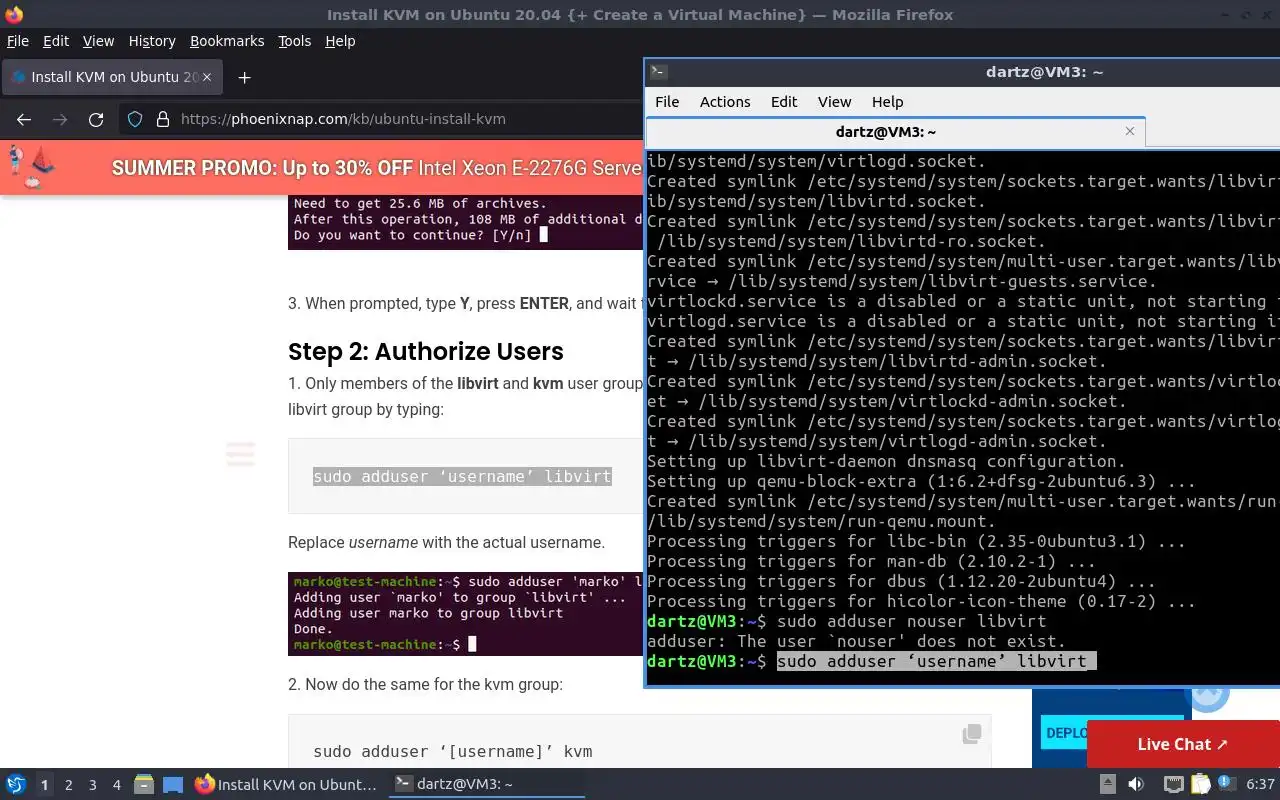Click the Live Chat button
1280x800 pixels.
click(x=1183, y=744)
